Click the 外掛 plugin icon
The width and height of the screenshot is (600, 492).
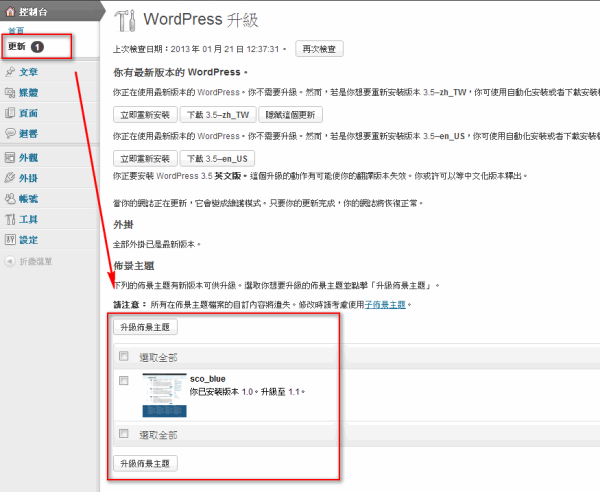(10, 178)
